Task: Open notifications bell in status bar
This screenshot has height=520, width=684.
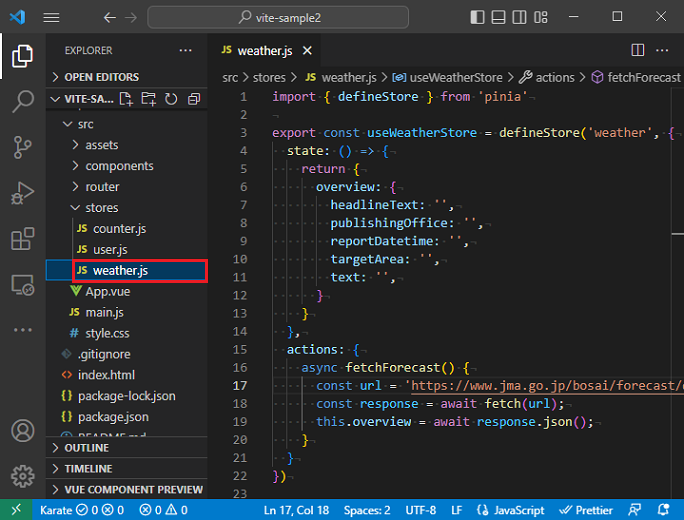Action: 663,510
